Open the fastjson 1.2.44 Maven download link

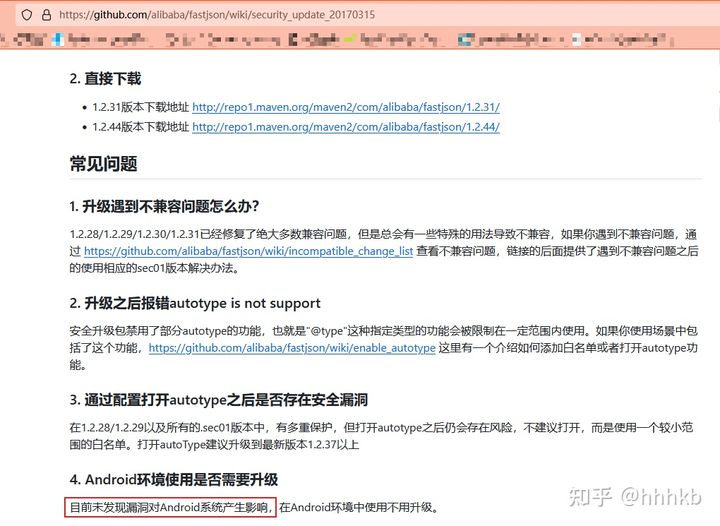tap(345, 127)
